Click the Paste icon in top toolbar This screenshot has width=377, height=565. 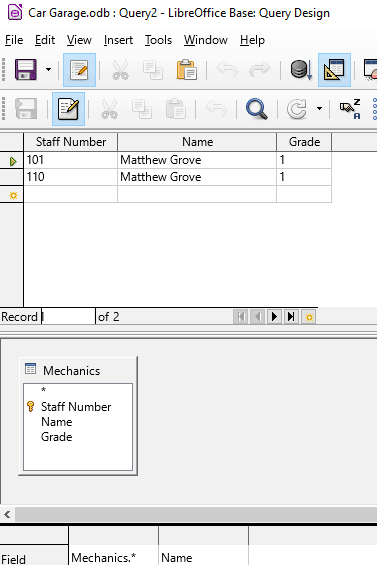[186, 70]
